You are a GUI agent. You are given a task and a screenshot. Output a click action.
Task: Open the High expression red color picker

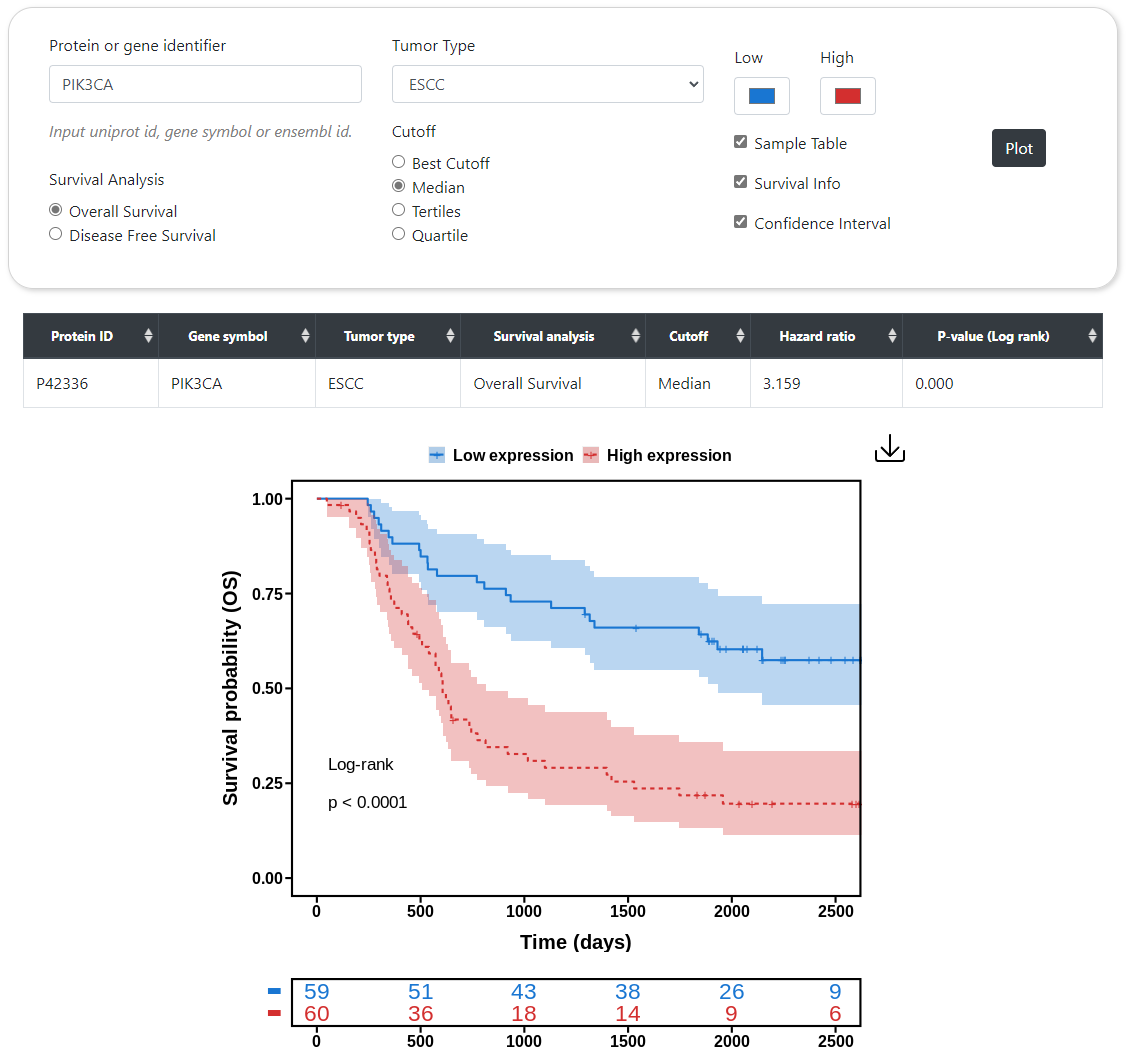coord(848,96)
